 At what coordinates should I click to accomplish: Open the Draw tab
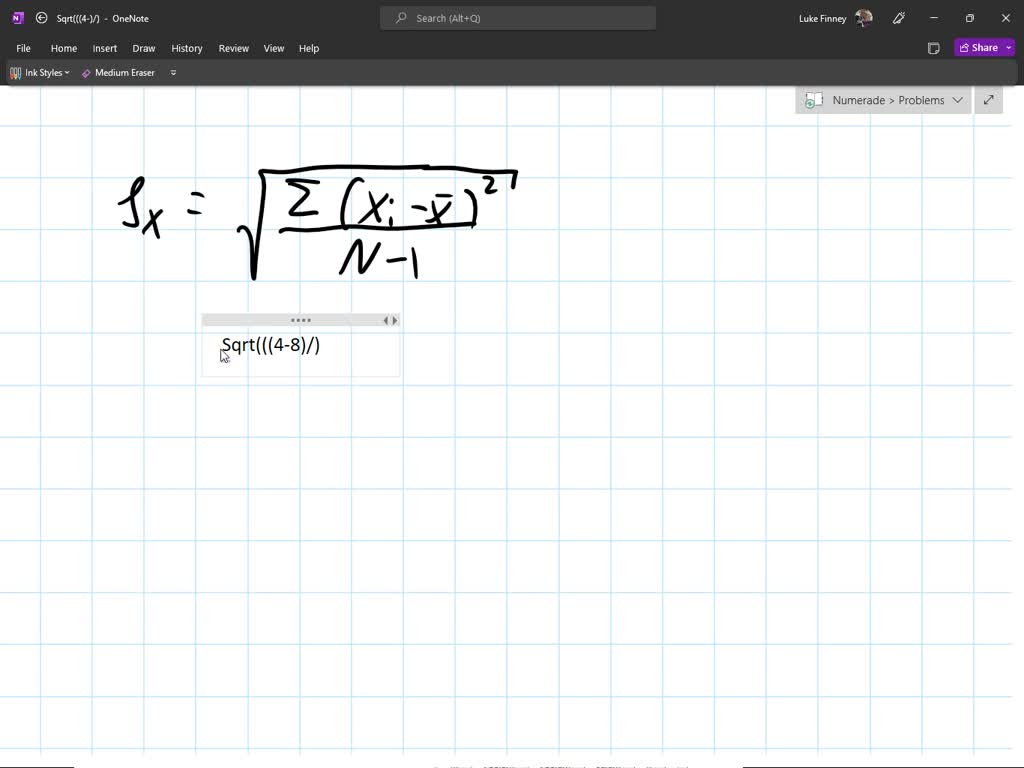click(144, 48)
